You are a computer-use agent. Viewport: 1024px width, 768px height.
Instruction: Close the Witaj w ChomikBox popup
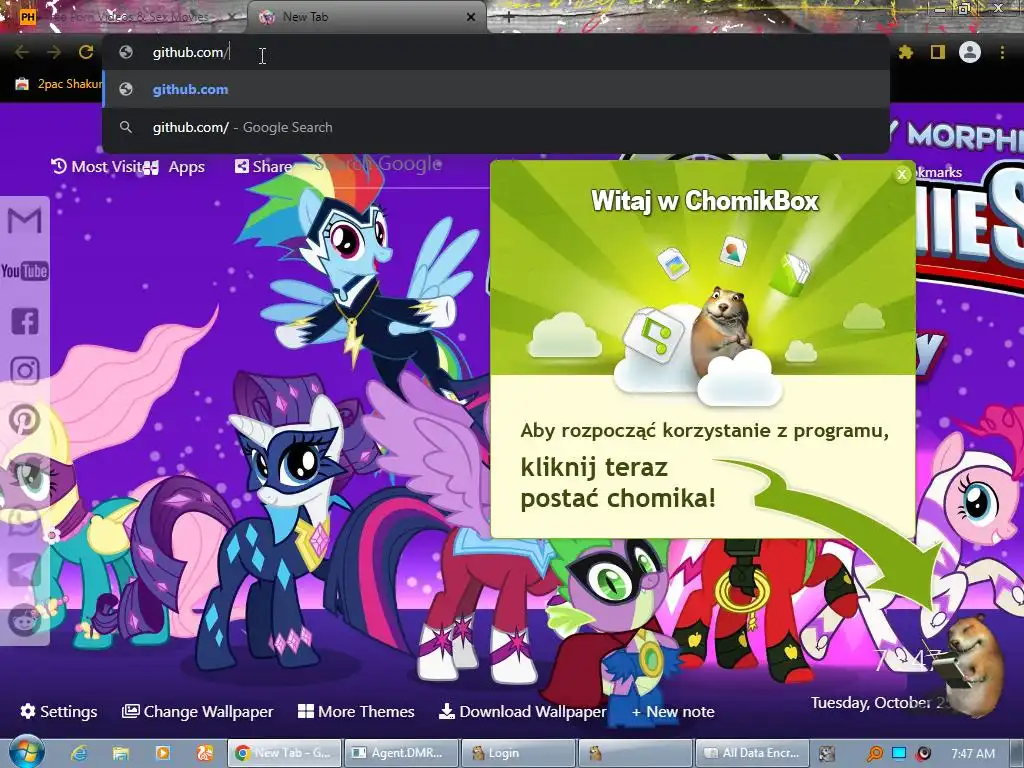(x=902, y=174)
